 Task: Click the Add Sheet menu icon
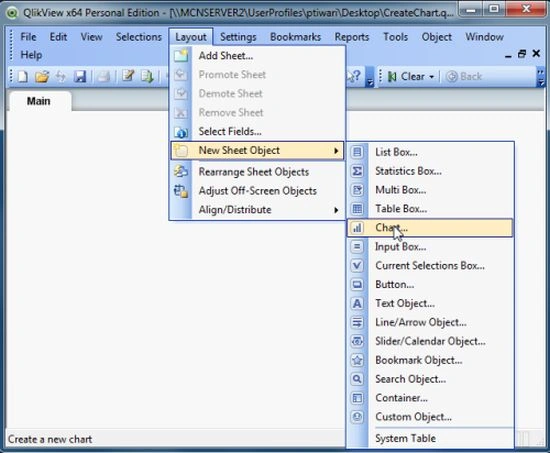pos(181,56)
